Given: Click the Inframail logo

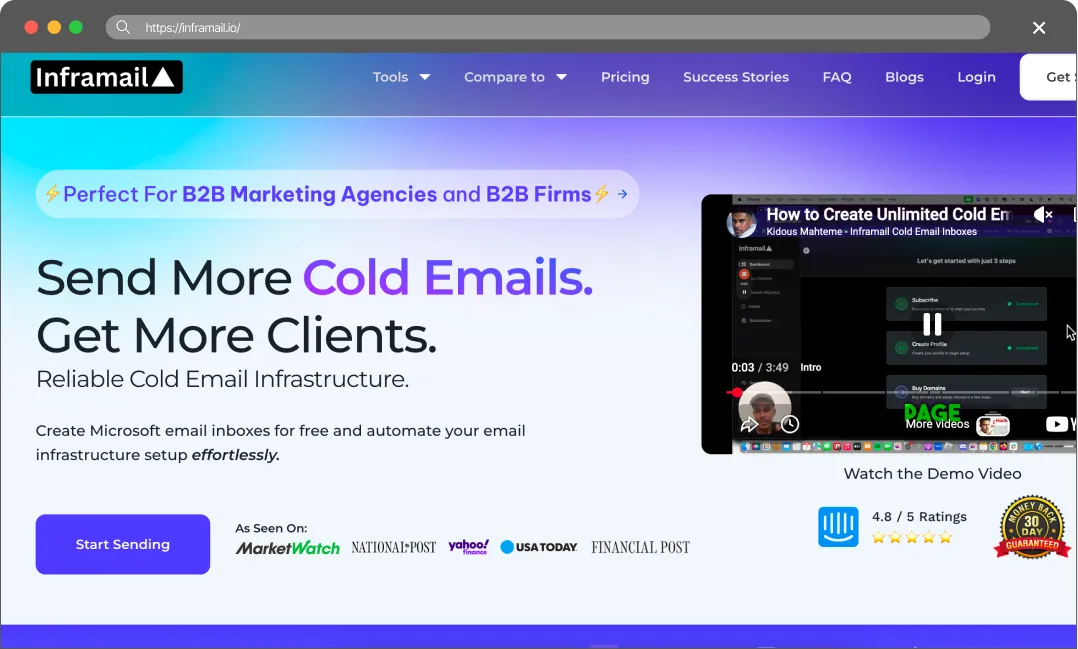Looking at the screenshot, I should pyautogui.click(x=107, y=77).
